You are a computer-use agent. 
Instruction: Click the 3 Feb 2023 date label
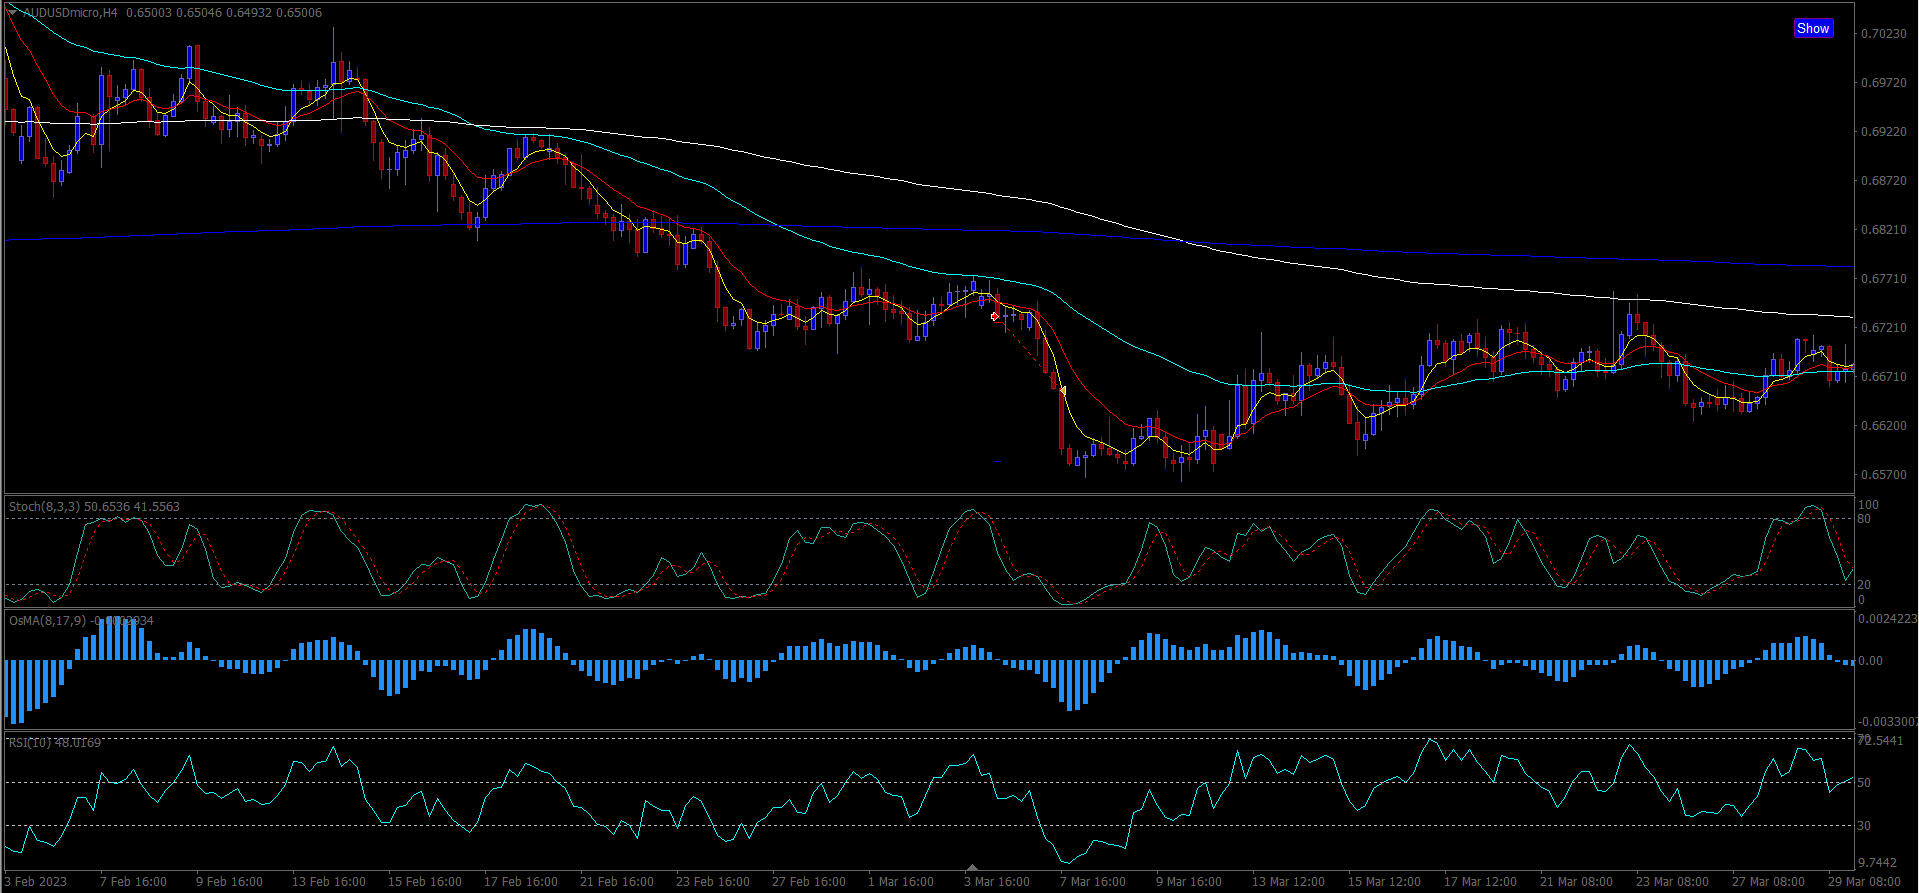tap(37, 881)
